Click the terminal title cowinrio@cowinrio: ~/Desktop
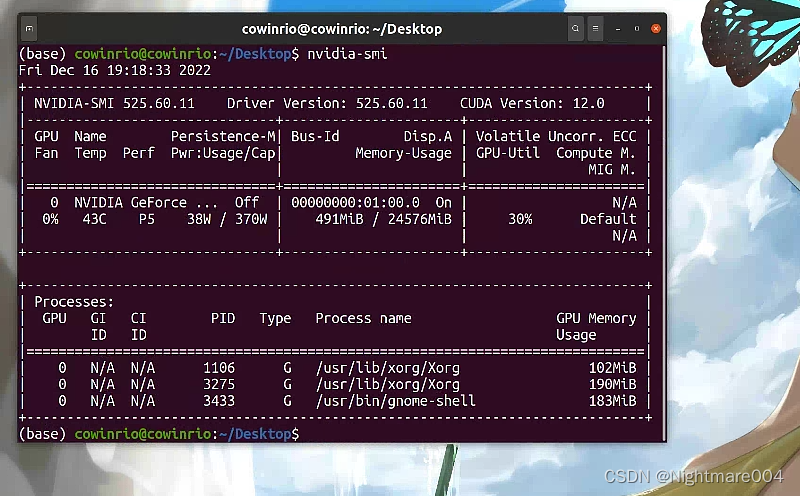Viewport: 800px width, 496px height. tap(342, 29)
